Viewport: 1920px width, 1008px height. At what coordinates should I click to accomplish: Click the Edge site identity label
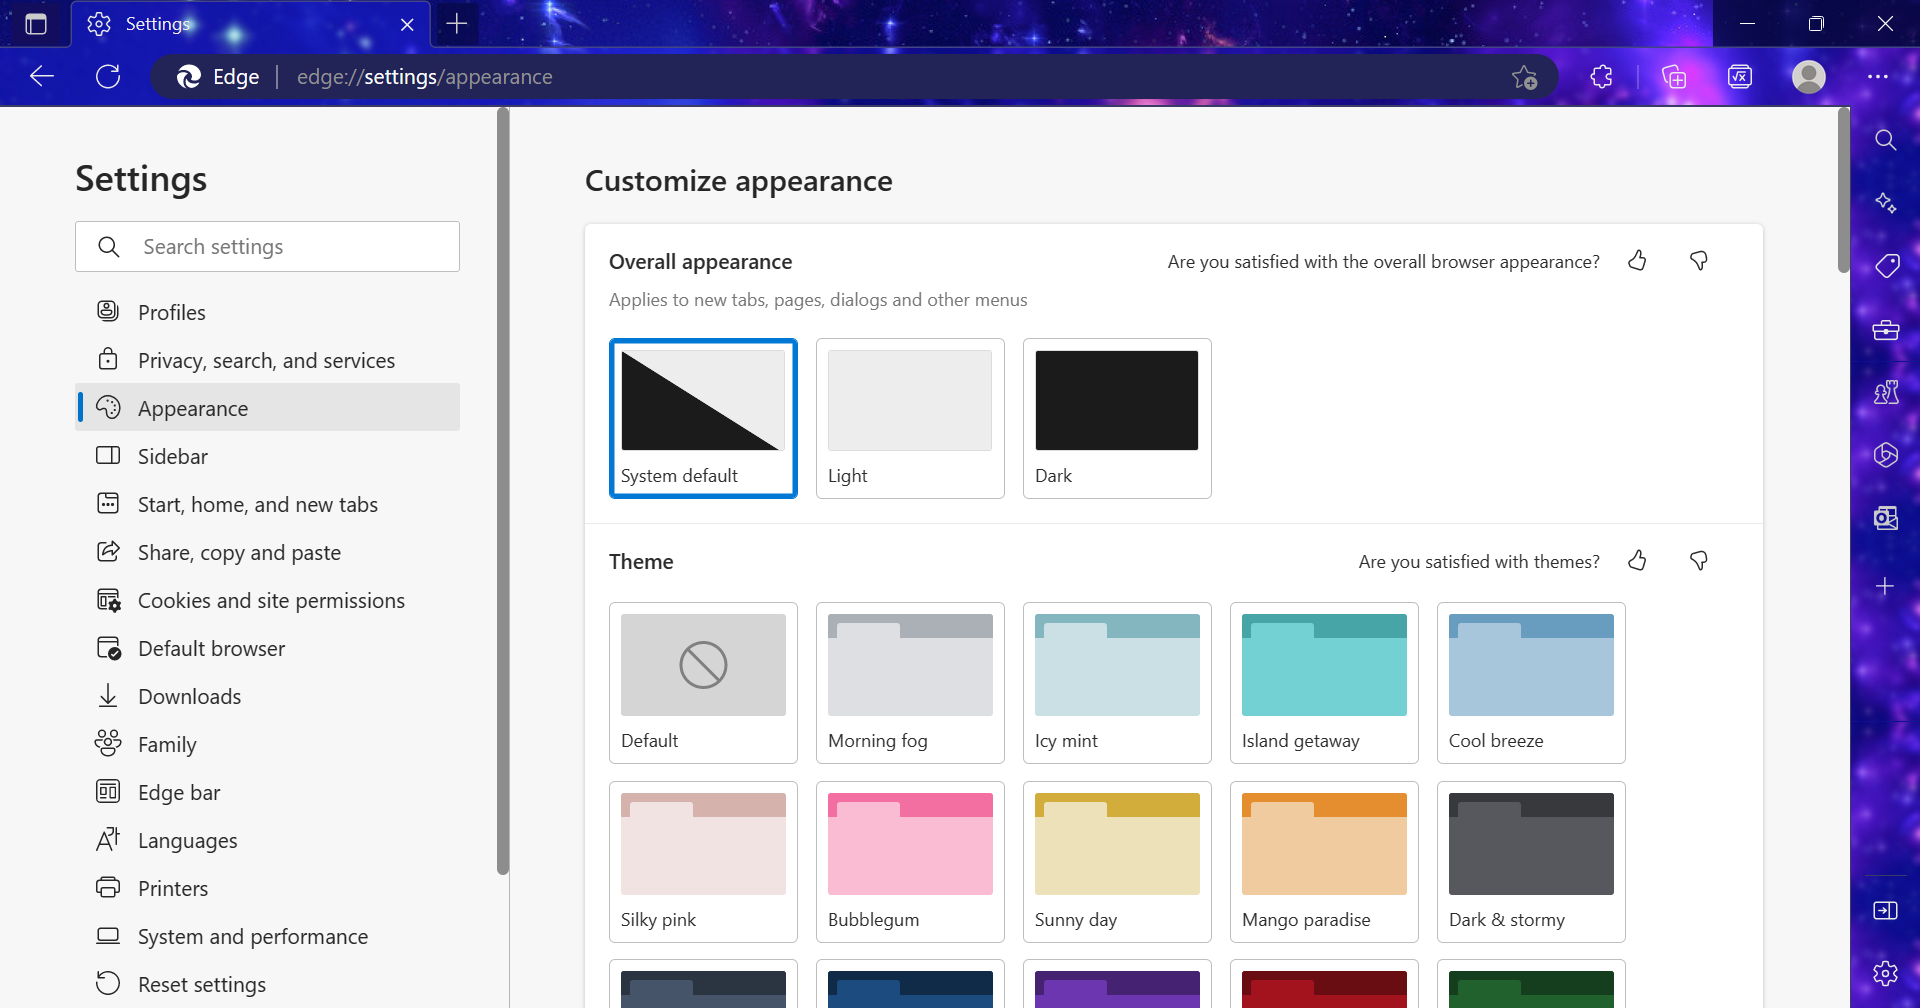[x=218, y=77]
